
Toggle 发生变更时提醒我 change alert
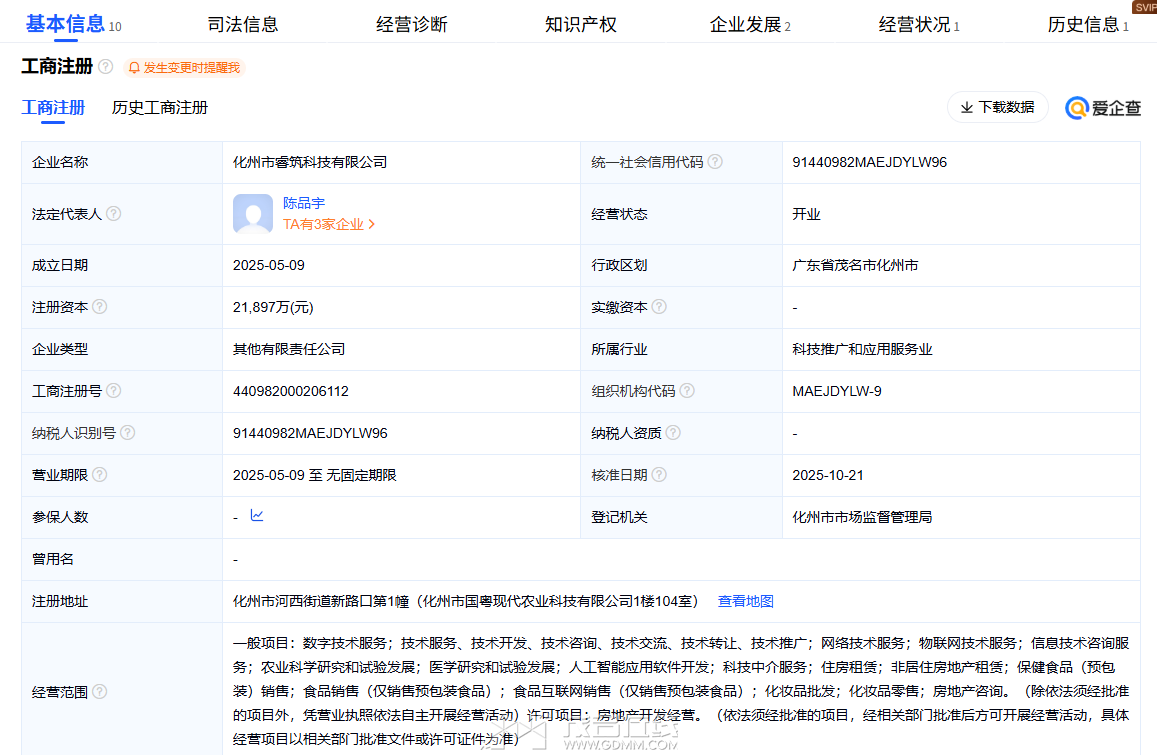coord(184,68)
